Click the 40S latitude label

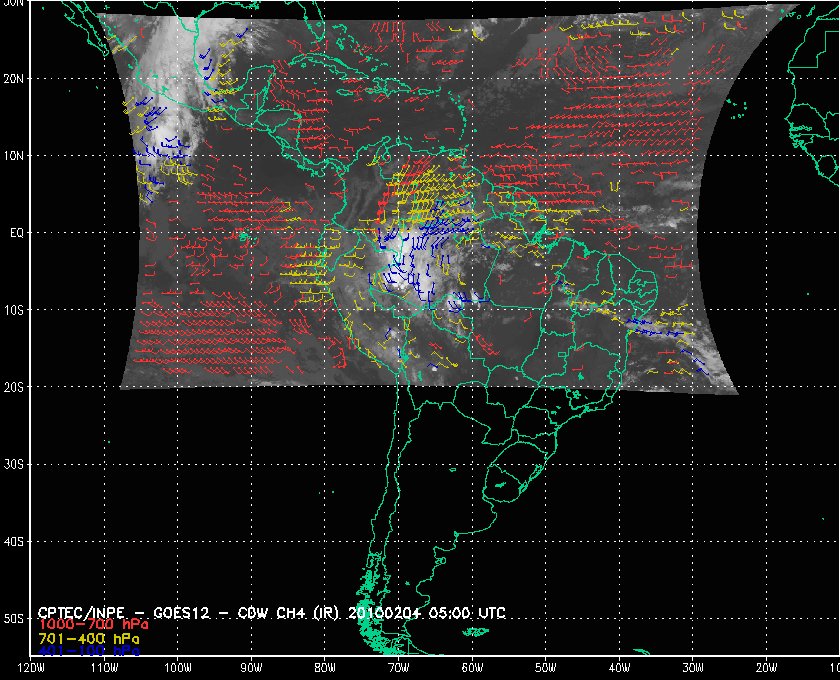coord(13,542)
